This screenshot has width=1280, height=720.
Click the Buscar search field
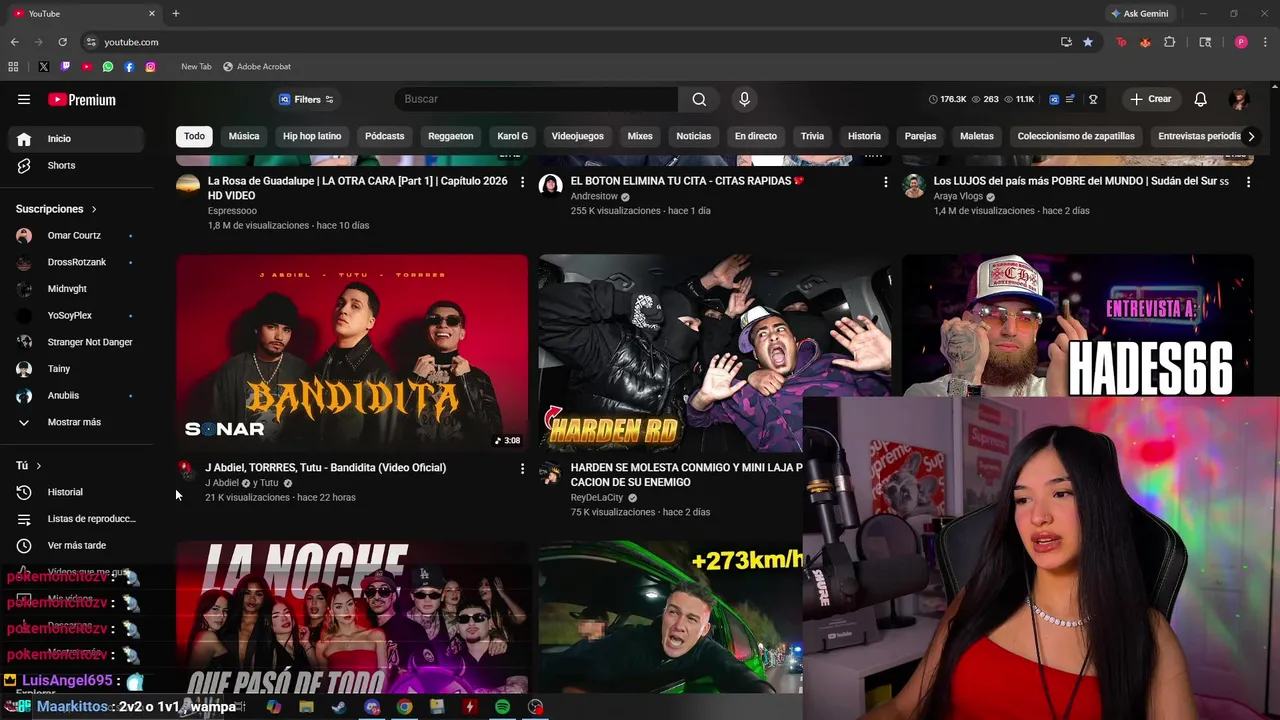tap(536, 99)
